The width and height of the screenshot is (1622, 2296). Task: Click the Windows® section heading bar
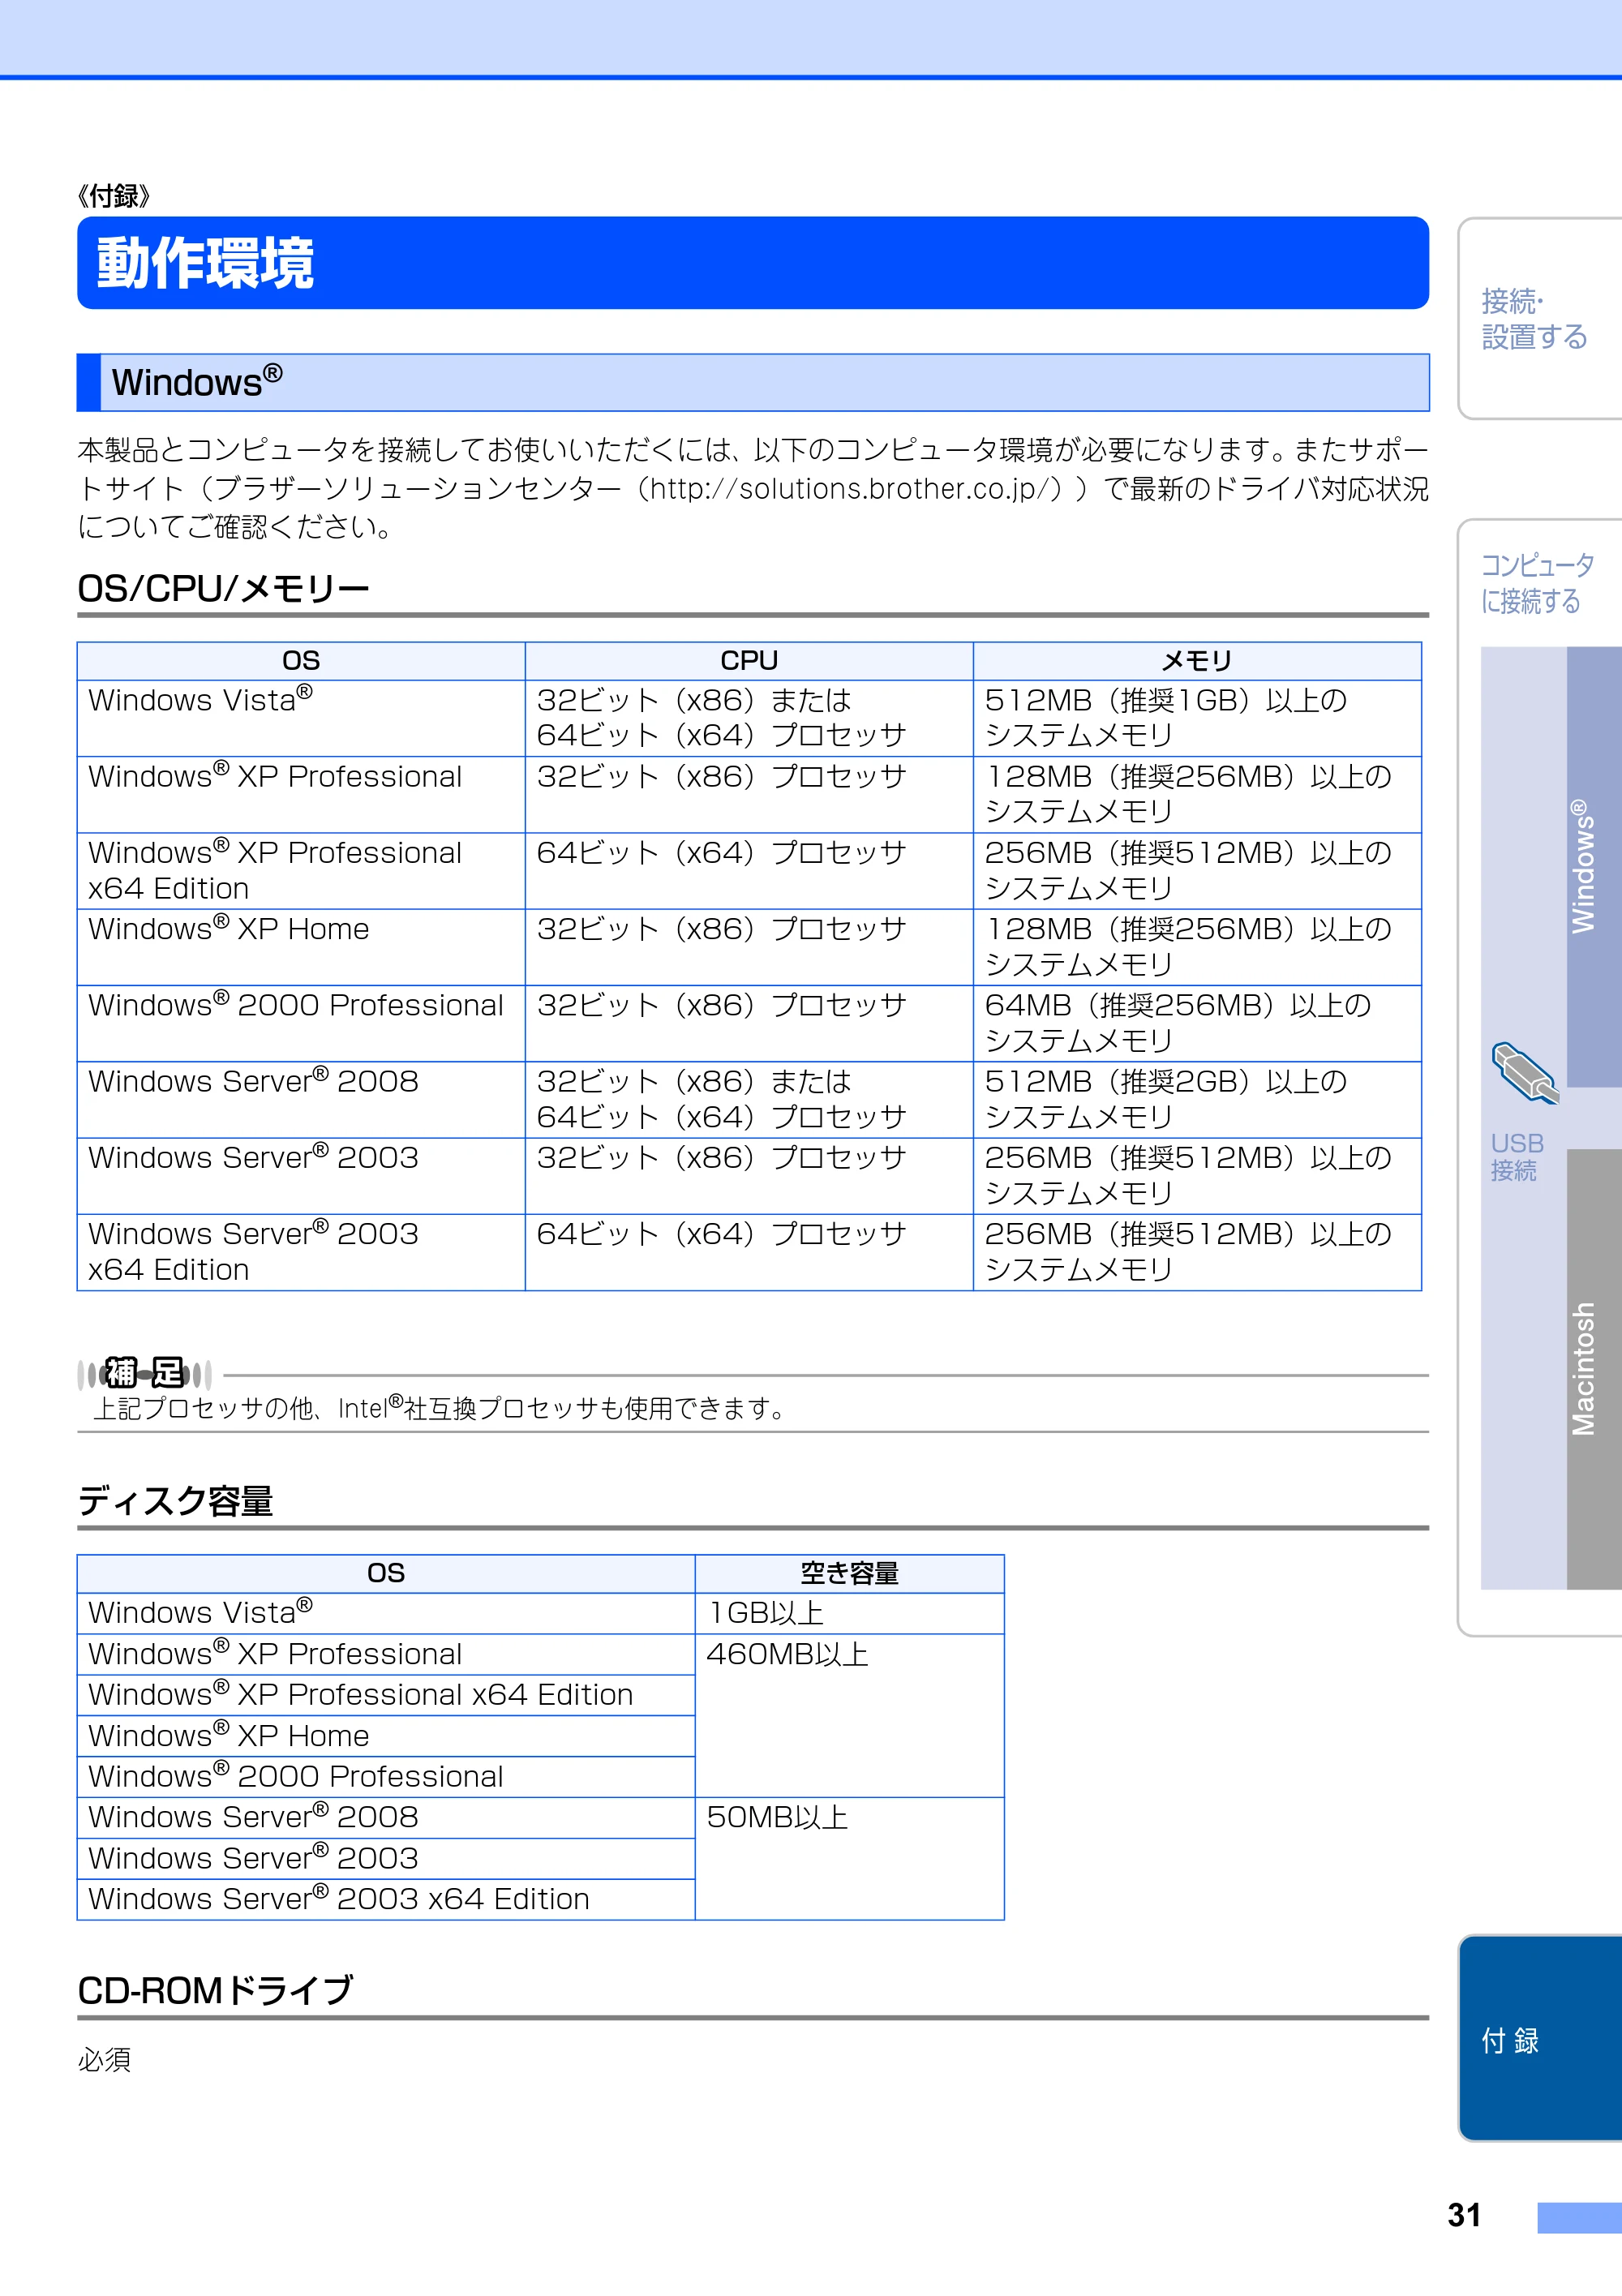(x=753, y=382)
